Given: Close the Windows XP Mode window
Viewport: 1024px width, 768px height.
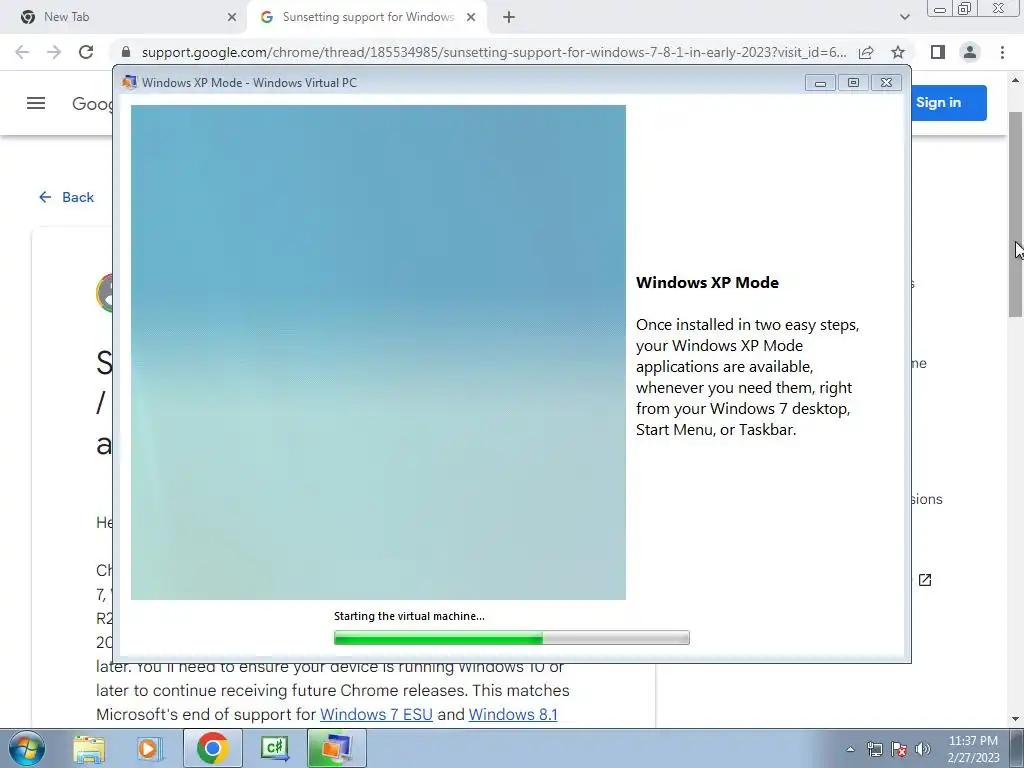Looking at the screenshot, I should 886,82.
